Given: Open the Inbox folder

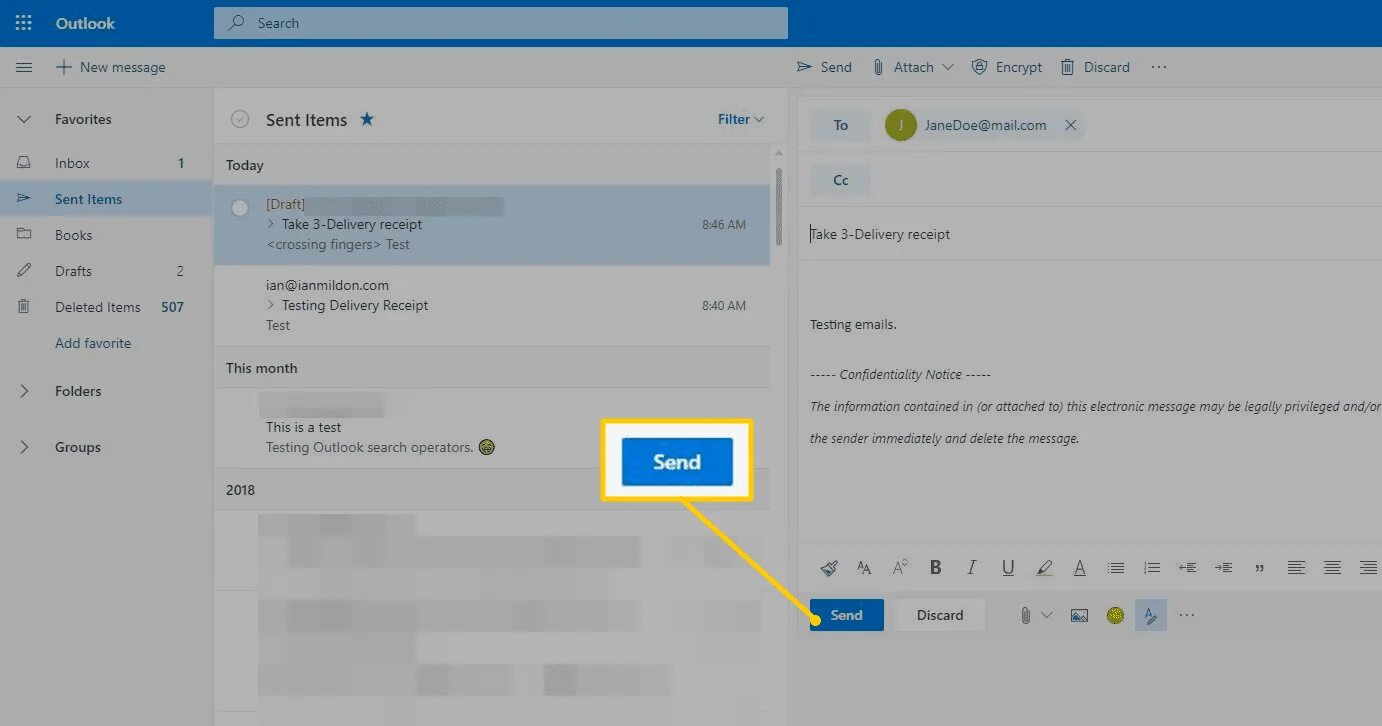Looking at the screenshot, I should click(105, 163).
